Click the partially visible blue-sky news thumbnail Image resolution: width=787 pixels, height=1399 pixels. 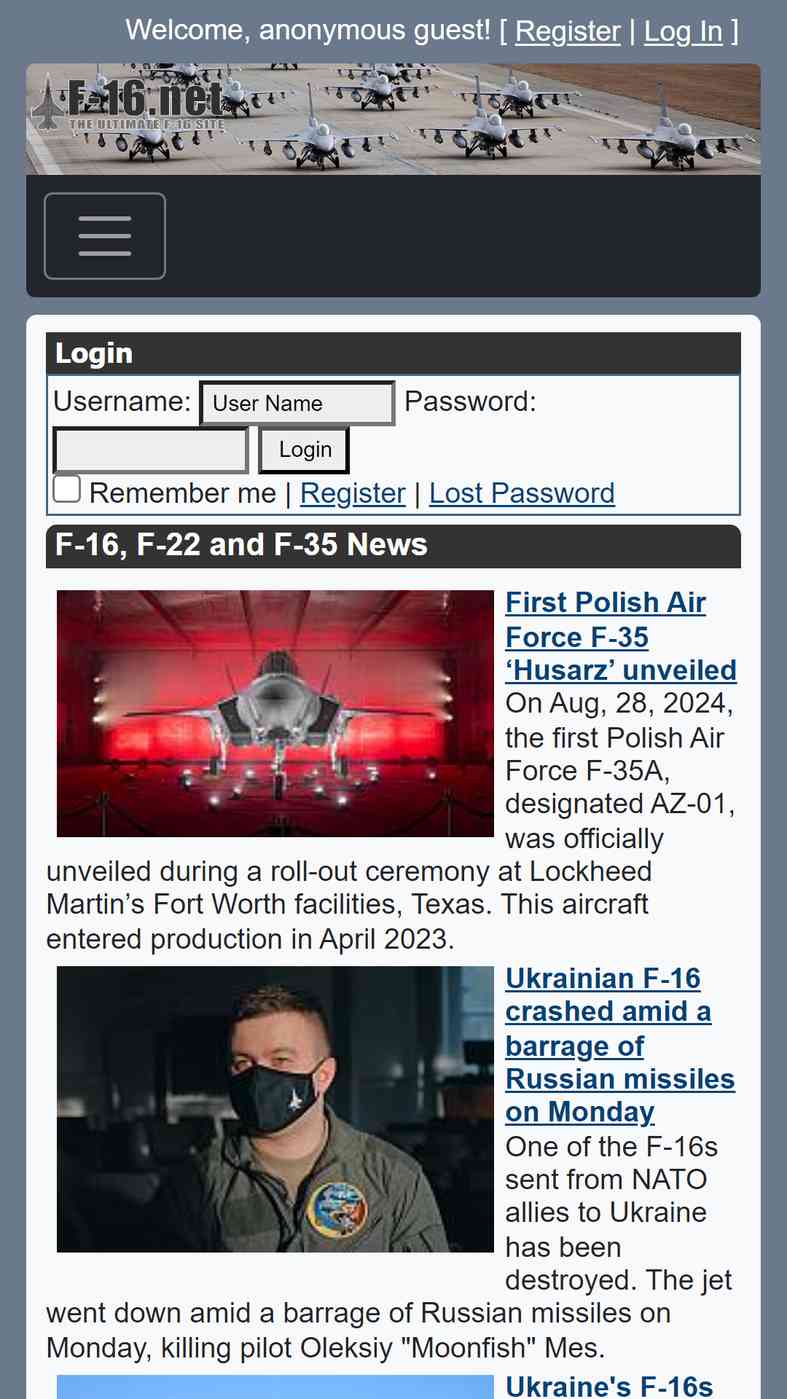pos(275,1387)
